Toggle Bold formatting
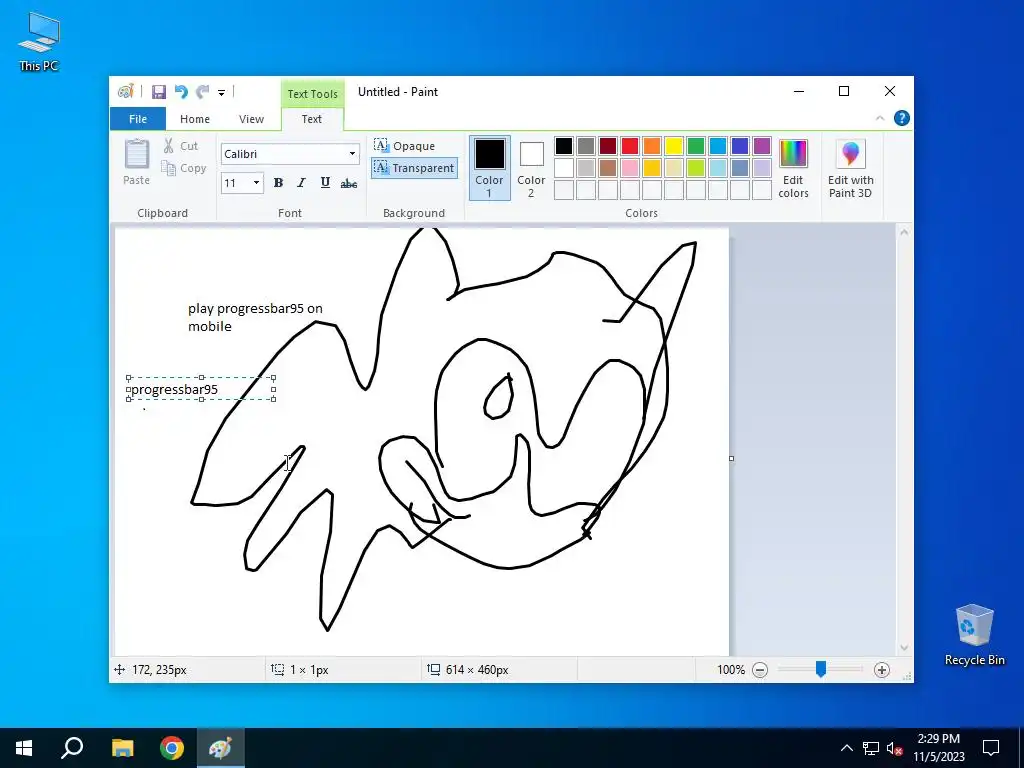Viewport: 1024px width, 768px height. tap(278, 183)
